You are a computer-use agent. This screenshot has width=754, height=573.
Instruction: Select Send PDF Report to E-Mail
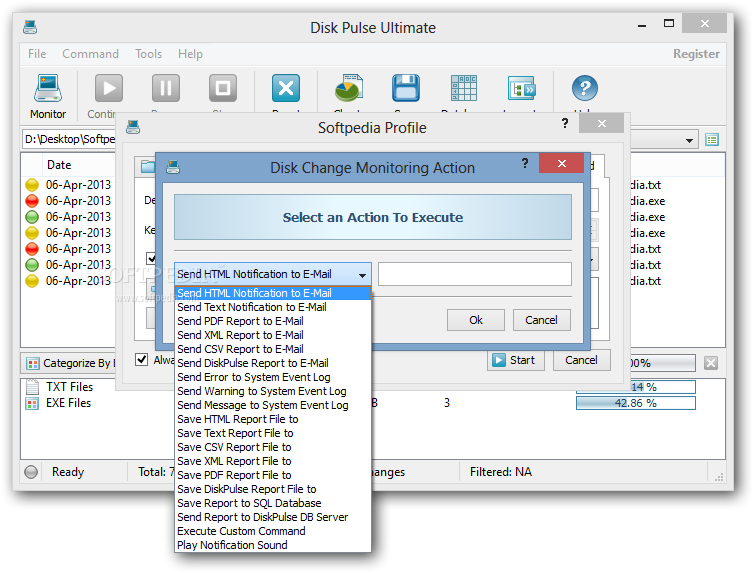(273, 321)
